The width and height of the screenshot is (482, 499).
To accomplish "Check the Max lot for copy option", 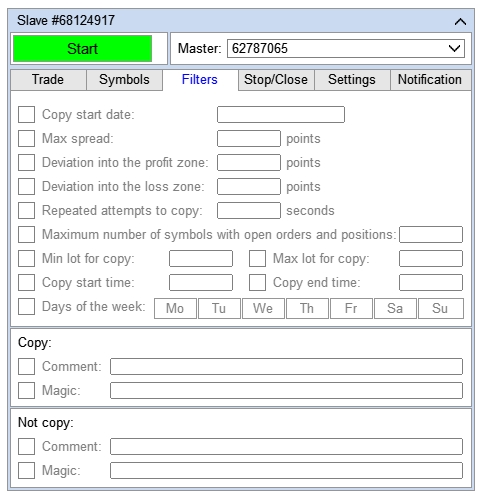I will click(x=257, y=259).
